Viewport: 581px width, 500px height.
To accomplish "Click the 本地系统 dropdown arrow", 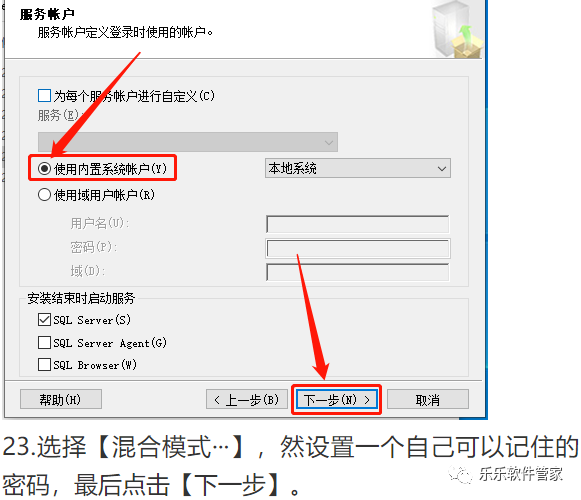I will point(441,169).
